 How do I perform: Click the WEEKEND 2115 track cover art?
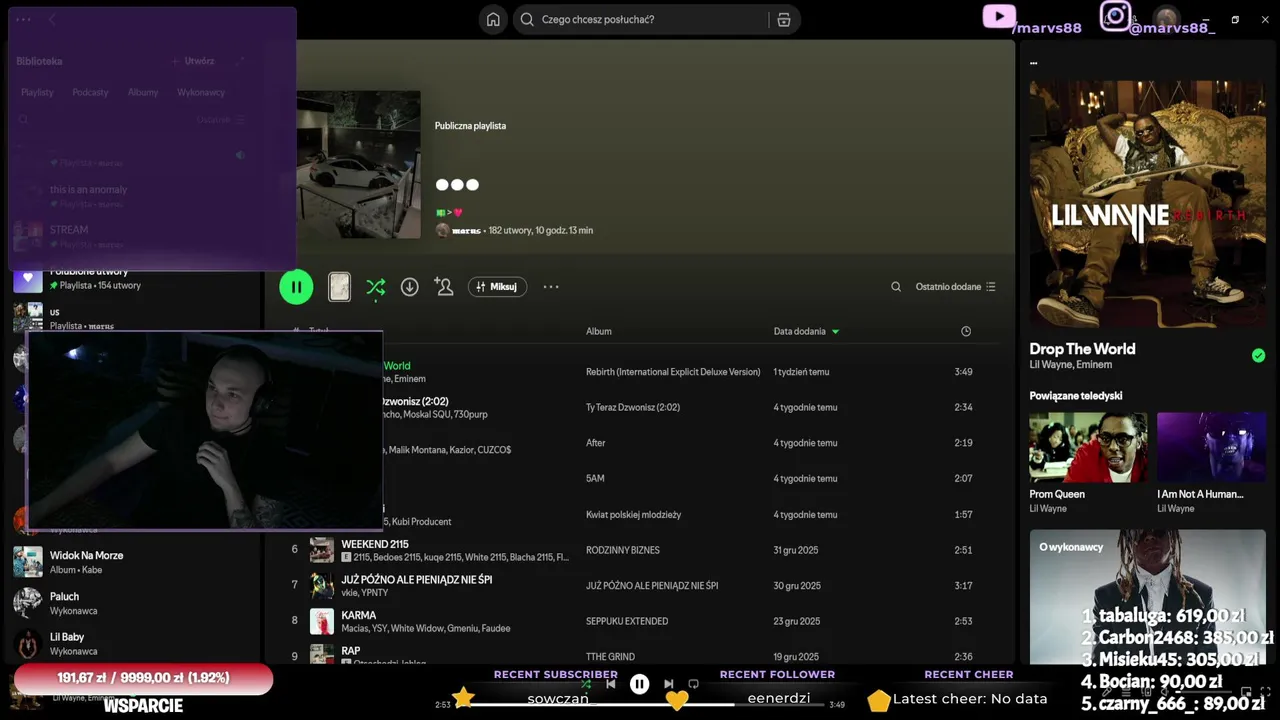click(x=322, y=550)
